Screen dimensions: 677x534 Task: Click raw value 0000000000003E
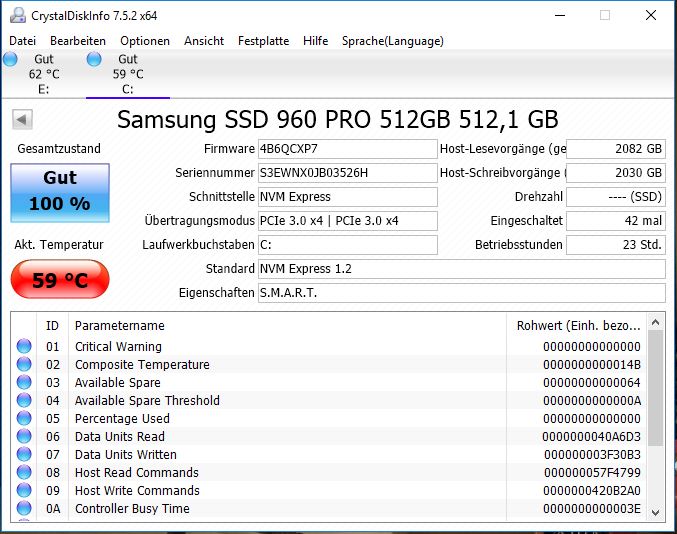(x=592, y=509)
